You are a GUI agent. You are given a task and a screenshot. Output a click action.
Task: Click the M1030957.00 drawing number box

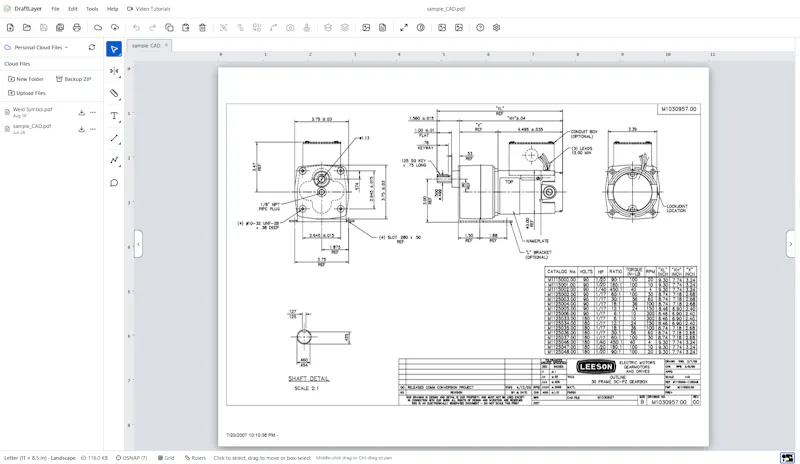pyautogui.click(x=679, y=109)
